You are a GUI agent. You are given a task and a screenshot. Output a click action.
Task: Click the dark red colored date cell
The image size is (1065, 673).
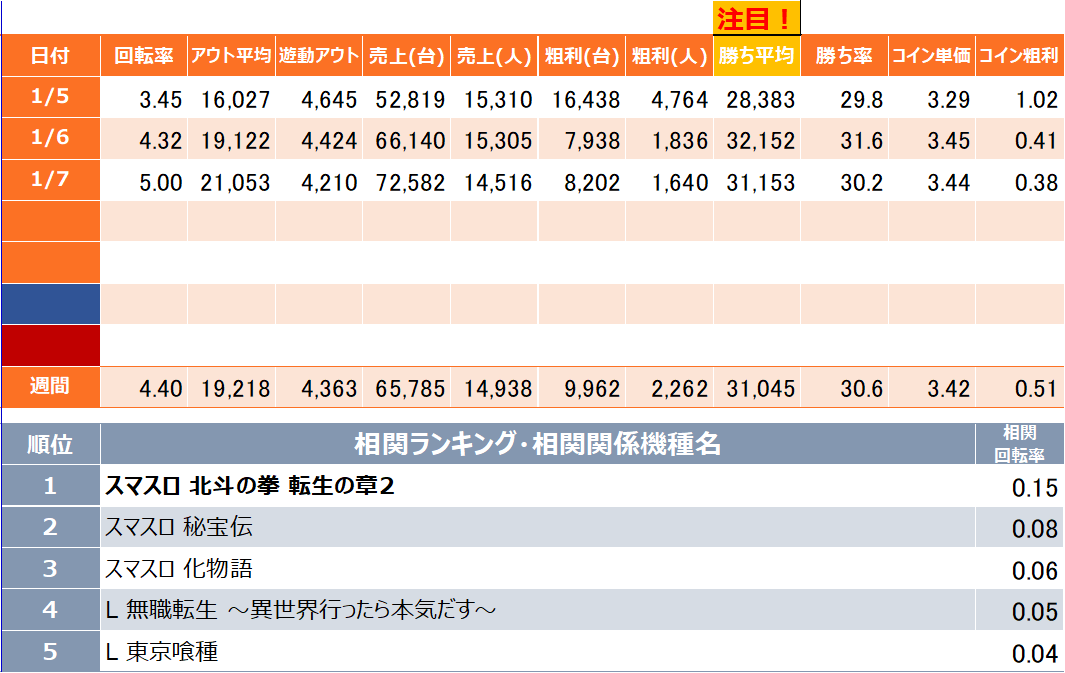pos(50,345)
